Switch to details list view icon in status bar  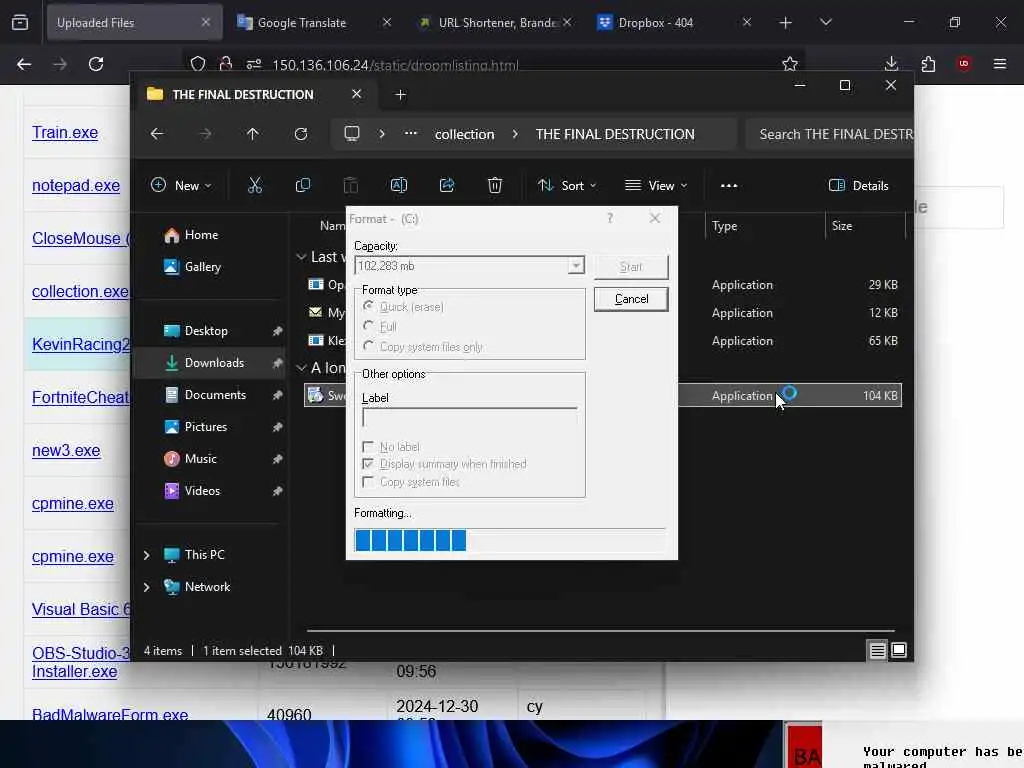877,650
